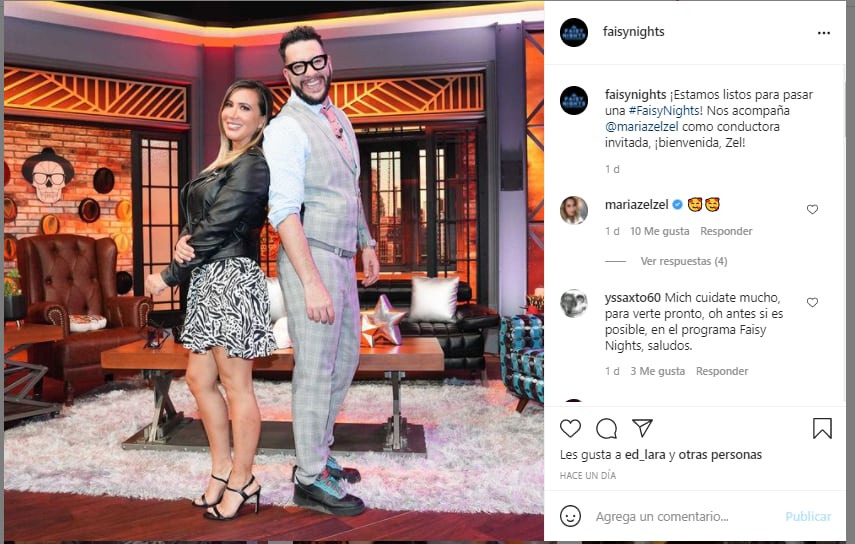Share the post via paper plane icon

642,428
